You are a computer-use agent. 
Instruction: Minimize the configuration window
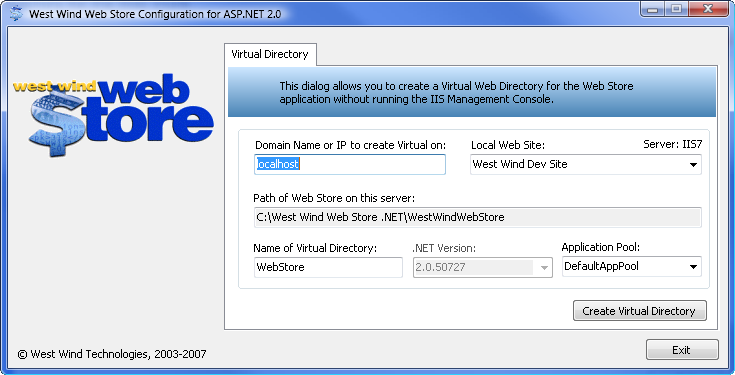pyautogui.click(x=654, y=9)
